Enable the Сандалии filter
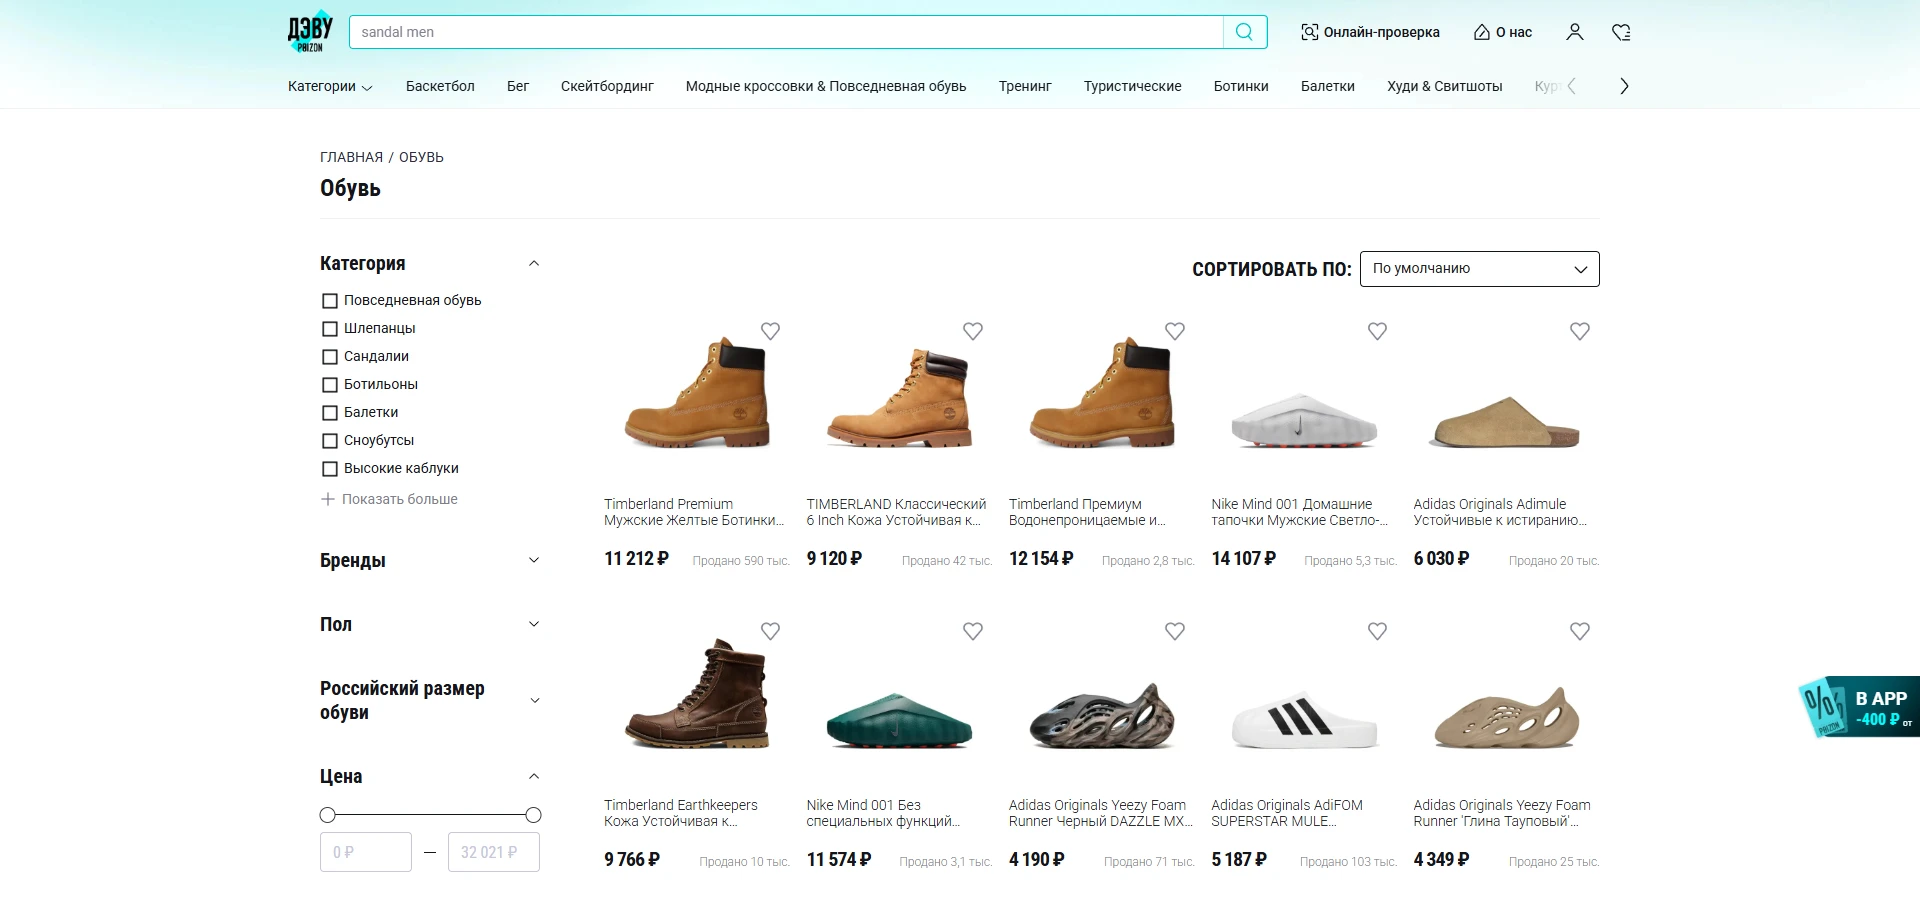Viewport: 1920px width, 919px height. click(330, 357)
